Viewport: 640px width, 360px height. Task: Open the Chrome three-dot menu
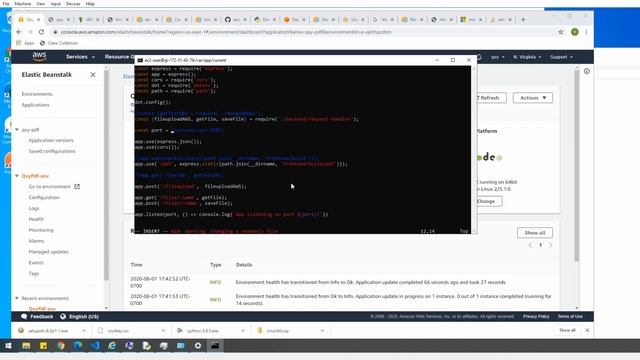(587, 32)
